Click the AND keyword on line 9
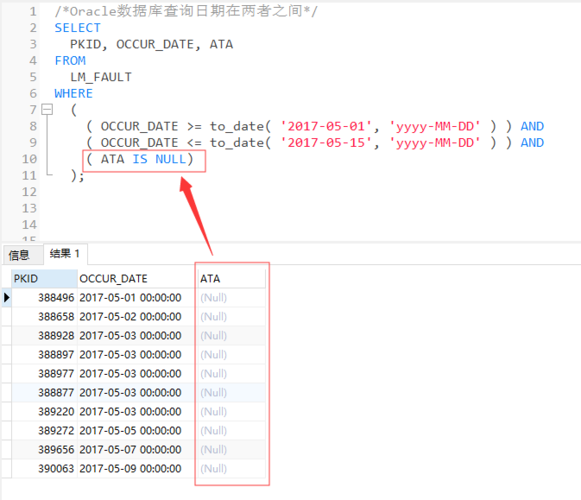The height and width of the screenshot is (500, 581). (x=532, y=143)
